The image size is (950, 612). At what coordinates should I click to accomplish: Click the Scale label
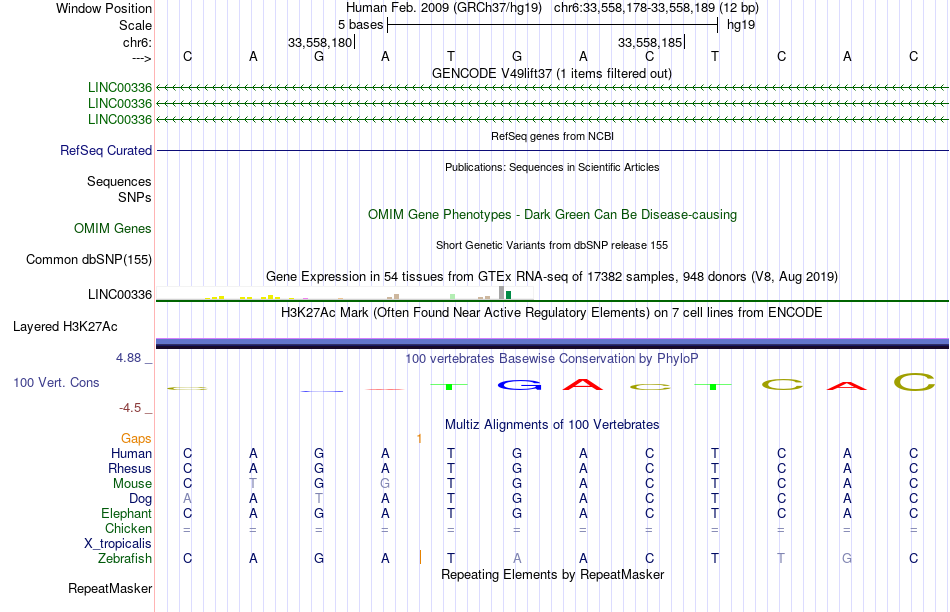point(135,25)
